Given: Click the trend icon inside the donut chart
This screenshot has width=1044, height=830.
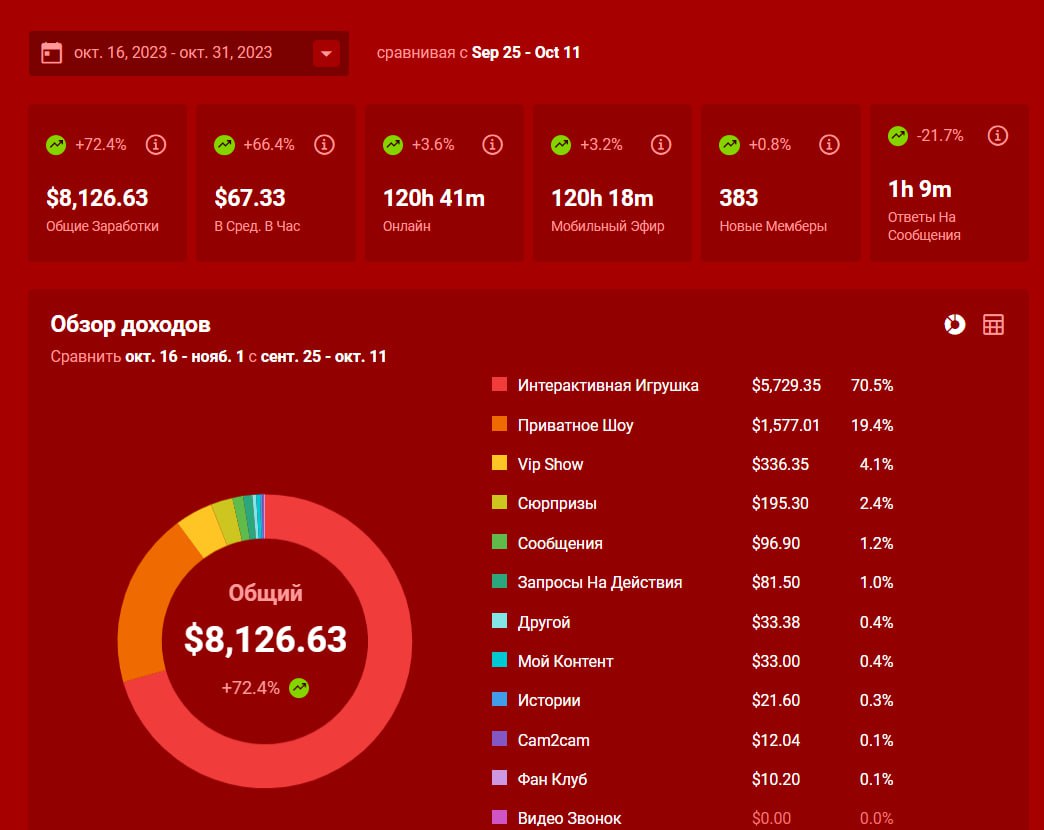Looking at the screenshot, I should [x=298, y=688].
